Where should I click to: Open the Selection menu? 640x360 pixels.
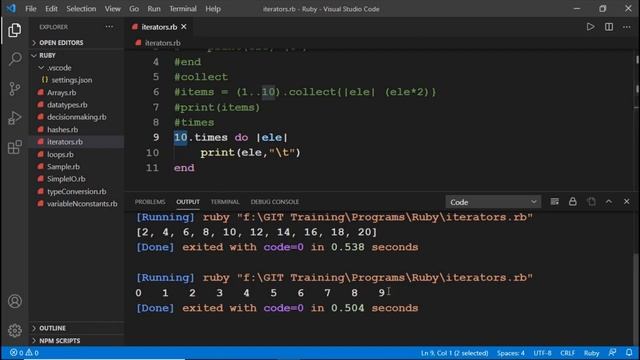[x=81, y=9]
